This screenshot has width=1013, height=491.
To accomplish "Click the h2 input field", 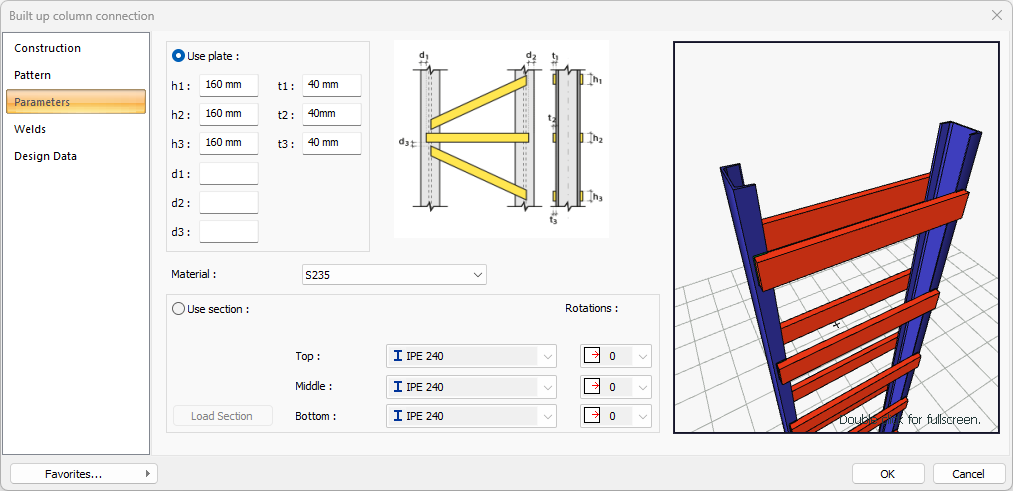I will pyautogui.click(x=229, y=114).
